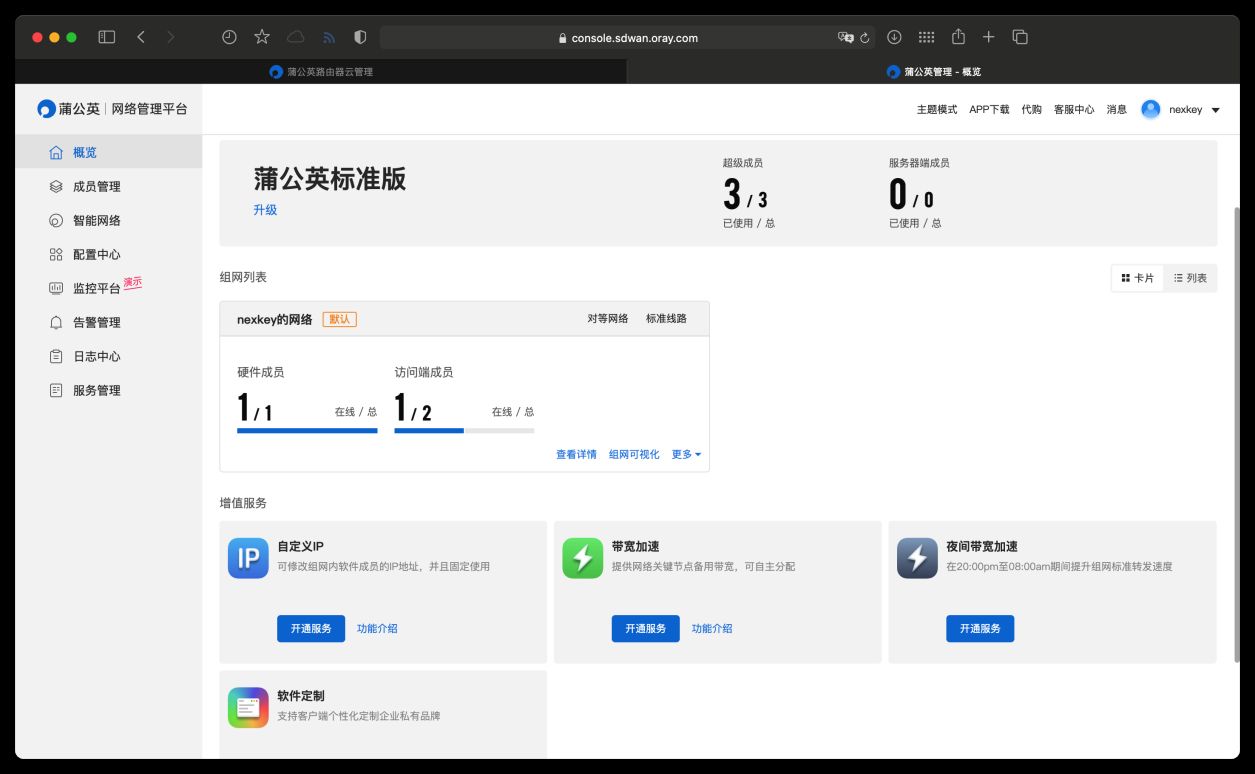Open 组网可视化 link
1255x774 pixels.
[x=634, y=455]
